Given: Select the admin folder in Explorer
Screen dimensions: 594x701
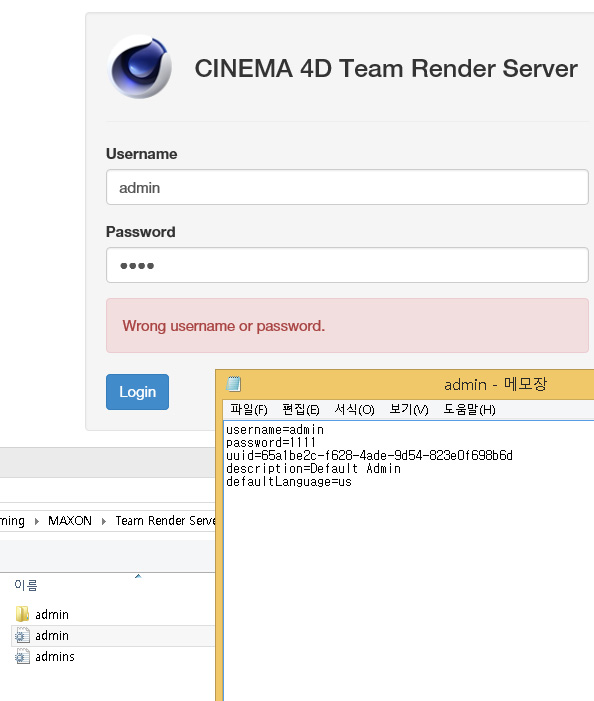Looking at the screenshot, I should pos(52,615).
